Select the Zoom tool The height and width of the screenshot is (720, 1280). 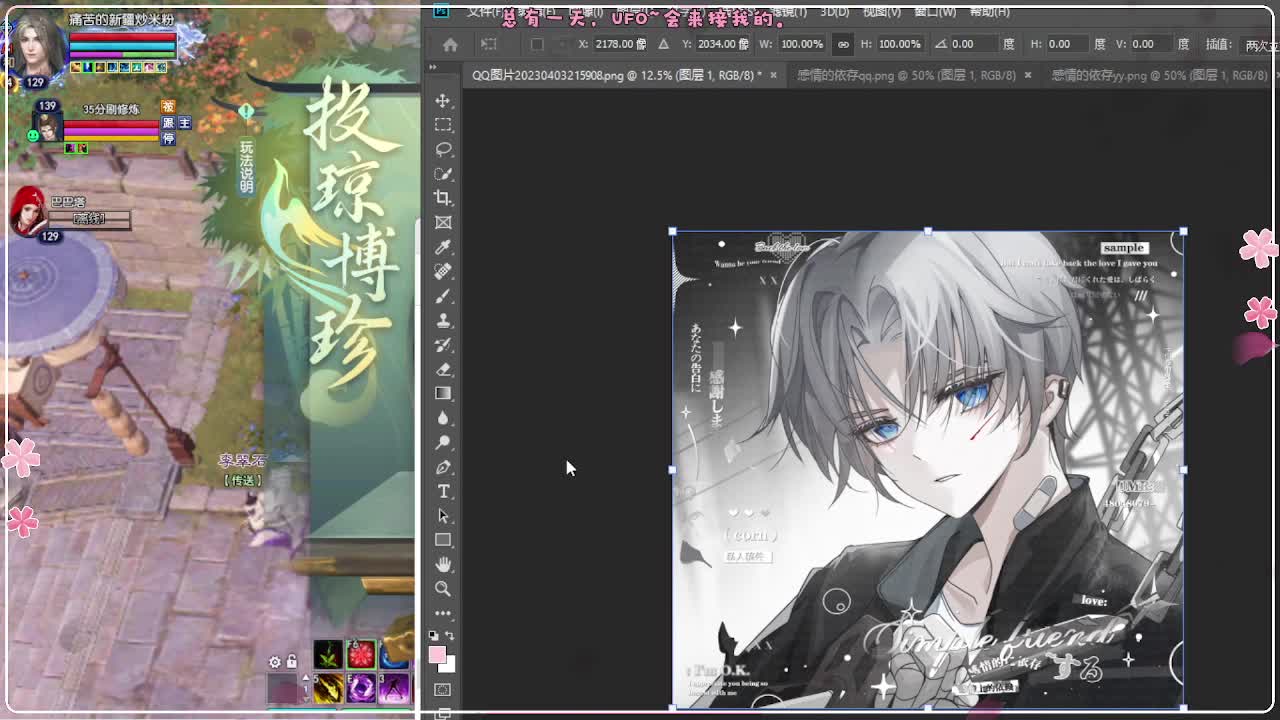coord(443,589)
